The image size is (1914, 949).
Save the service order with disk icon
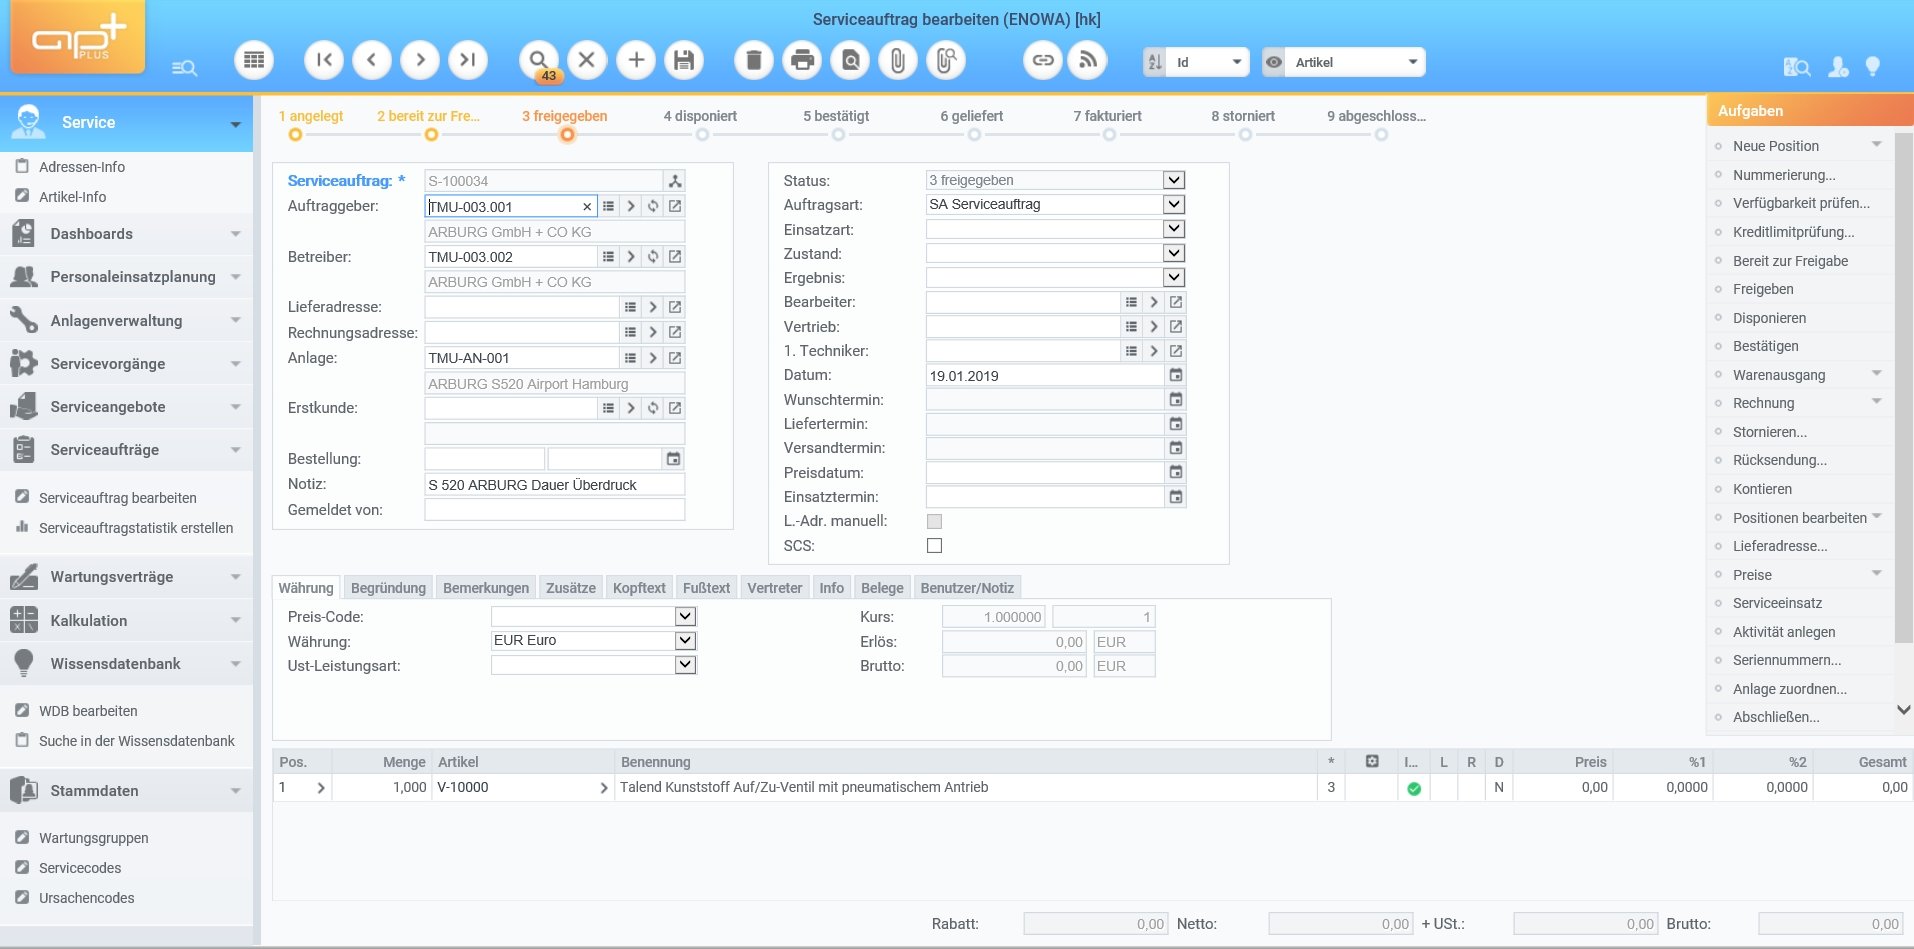tap(684, 60)
